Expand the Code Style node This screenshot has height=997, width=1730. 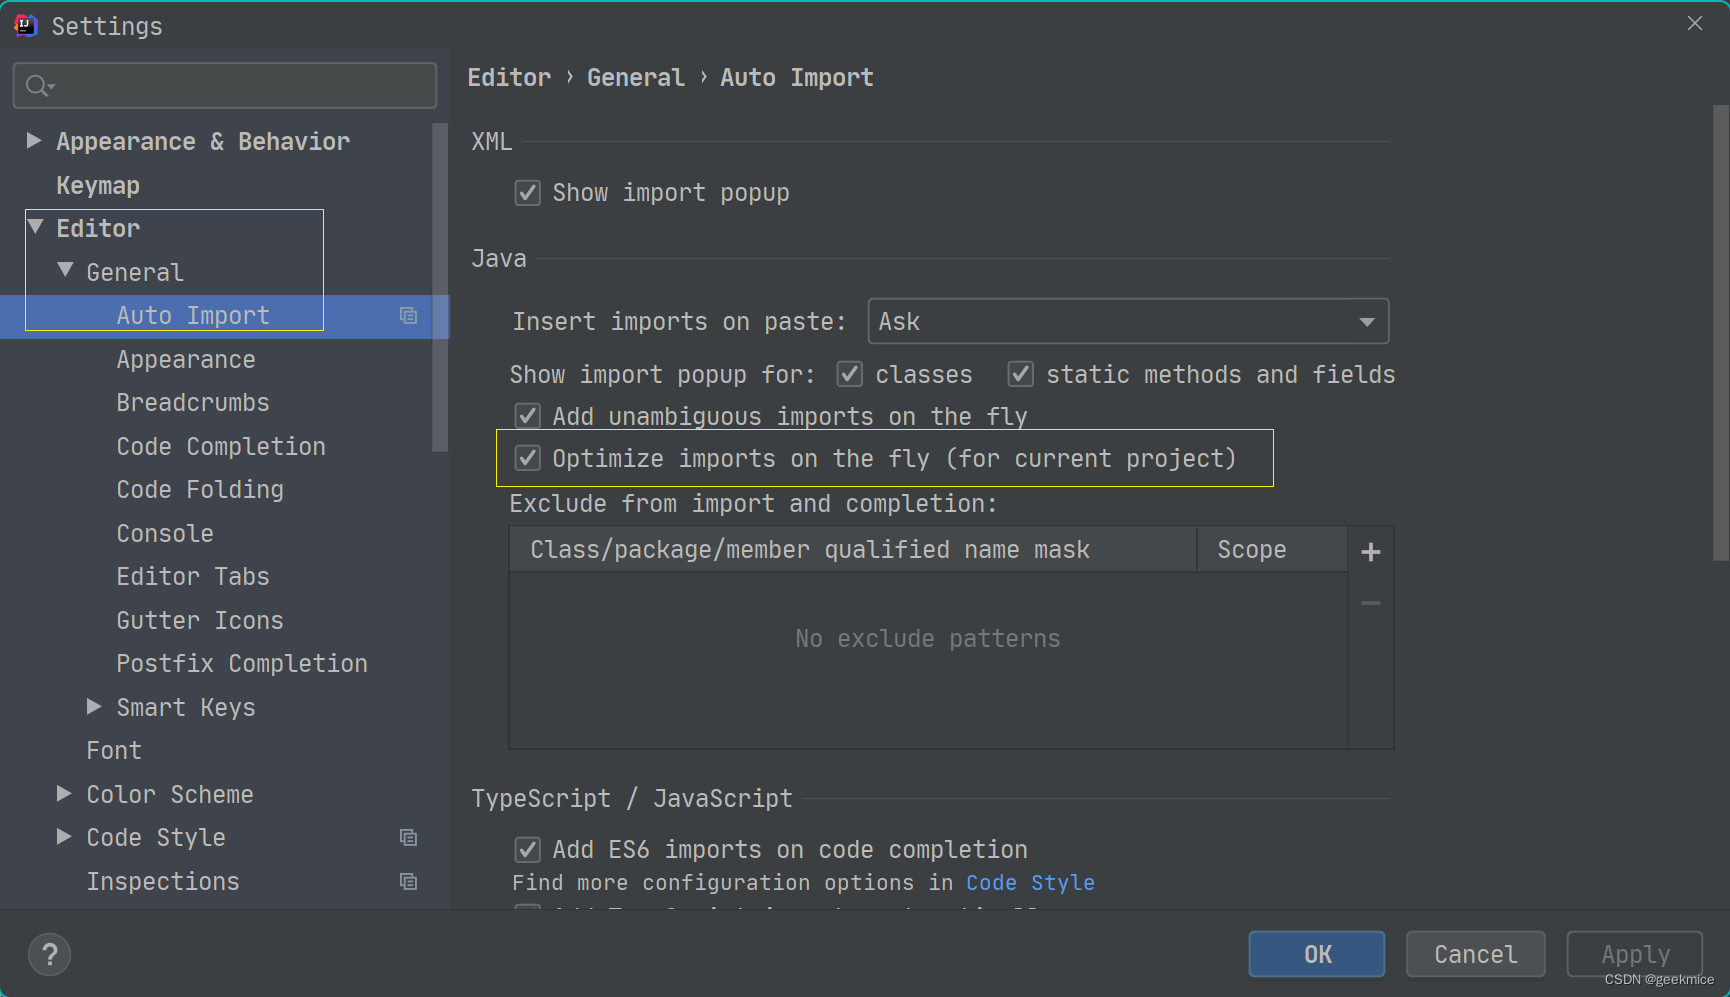(x=64, y=837)
